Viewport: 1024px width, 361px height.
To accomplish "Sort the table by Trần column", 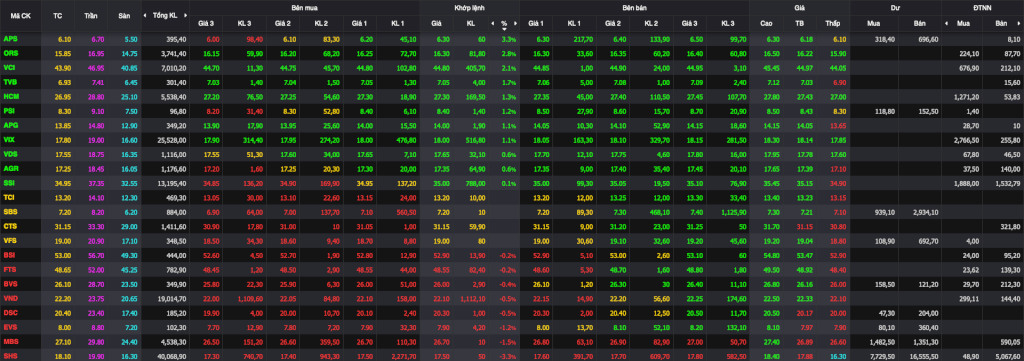I will pos(90,15).
